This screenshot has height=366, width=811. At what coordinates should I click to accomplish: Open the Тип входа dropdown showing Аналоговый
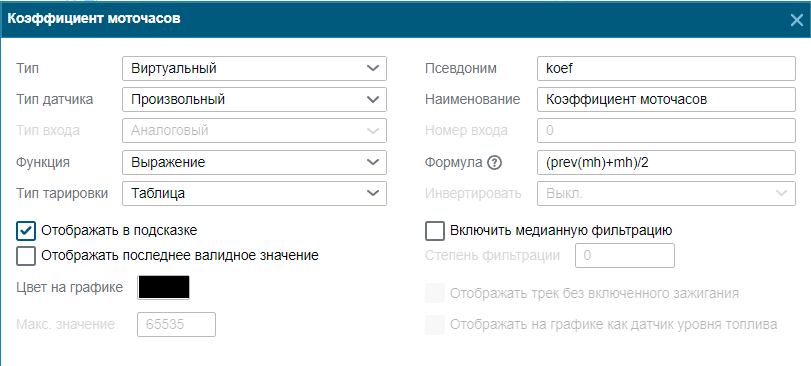coord(254,131)
